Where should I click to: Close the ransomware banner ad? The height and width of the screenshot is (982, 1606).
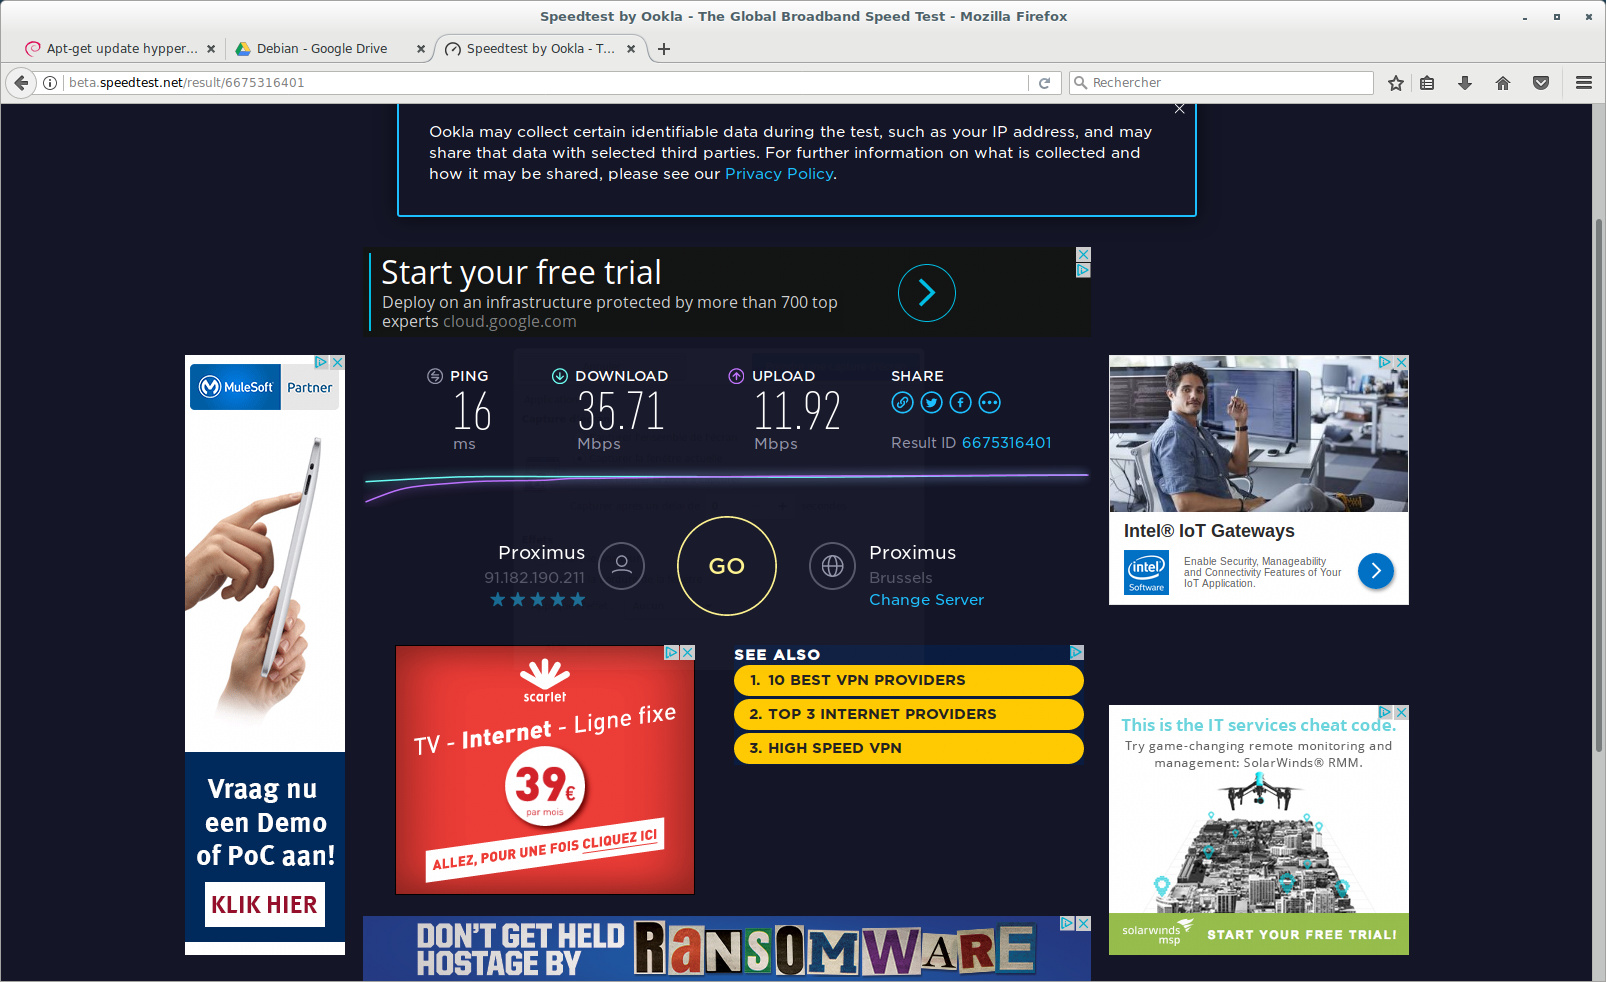tap(1083, 923)
